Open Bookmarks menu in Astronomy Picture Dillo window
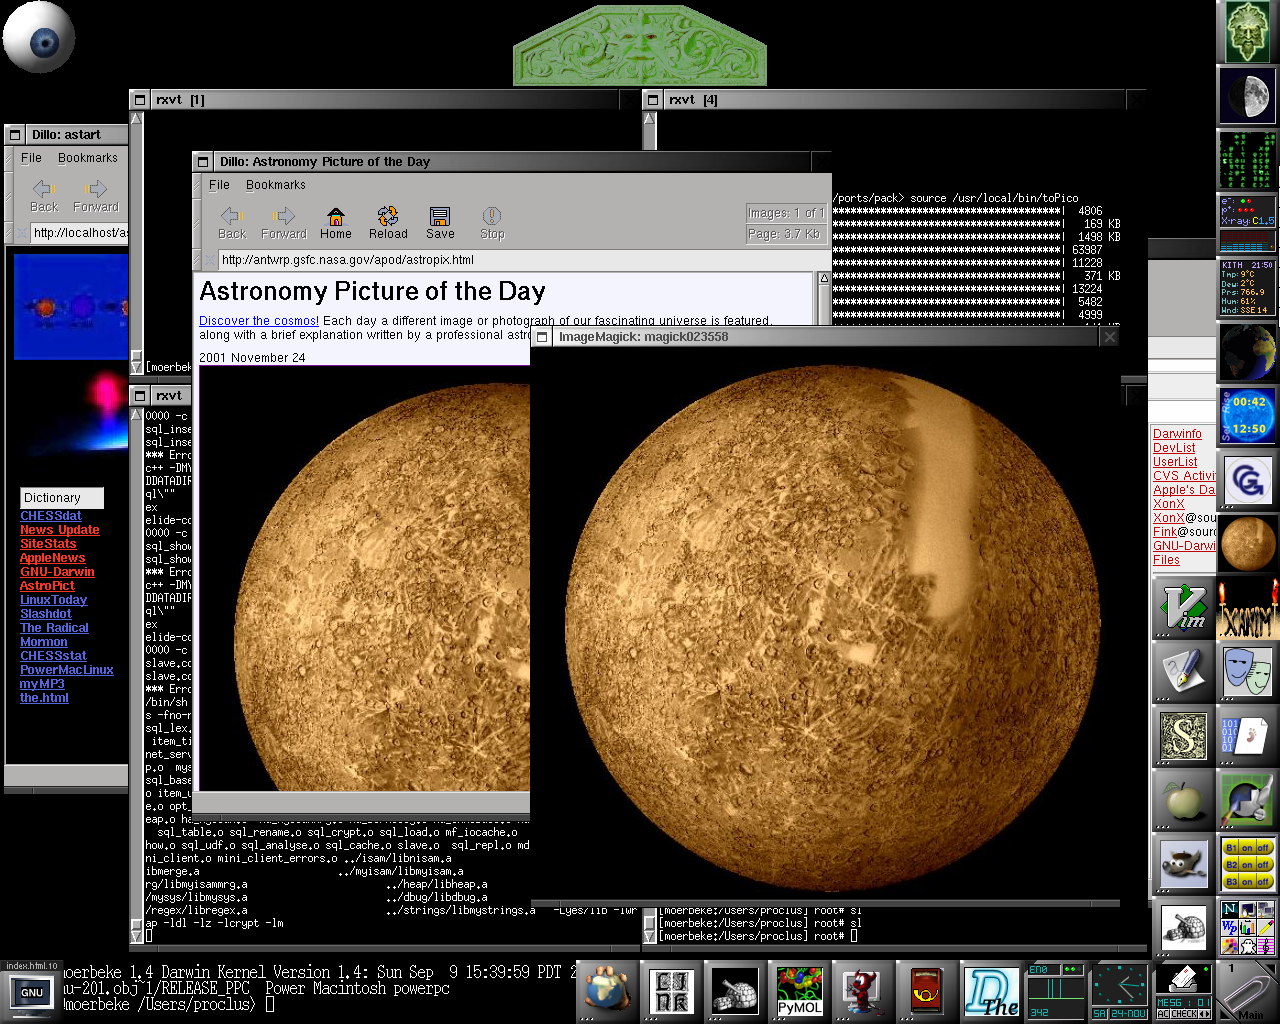This screenshot has width=1280, height=1024. tap(276, 185)
